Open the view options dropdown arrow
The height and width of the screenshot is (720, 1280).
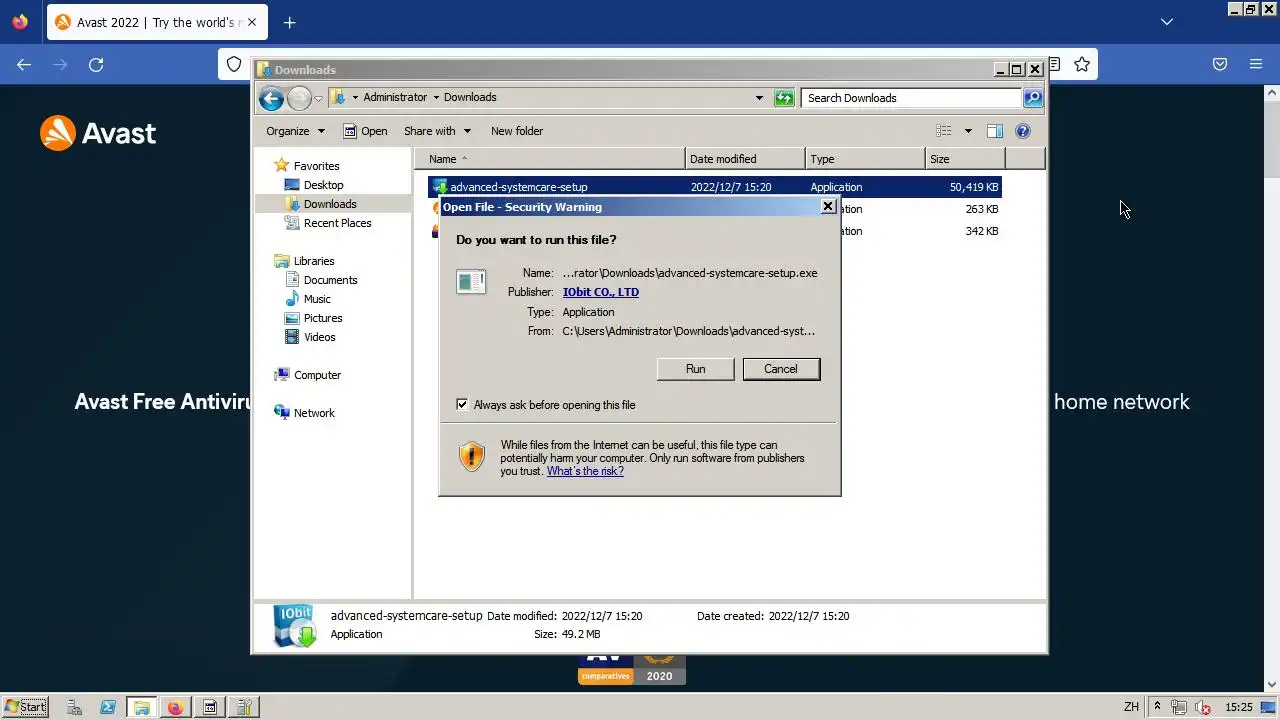967,131
